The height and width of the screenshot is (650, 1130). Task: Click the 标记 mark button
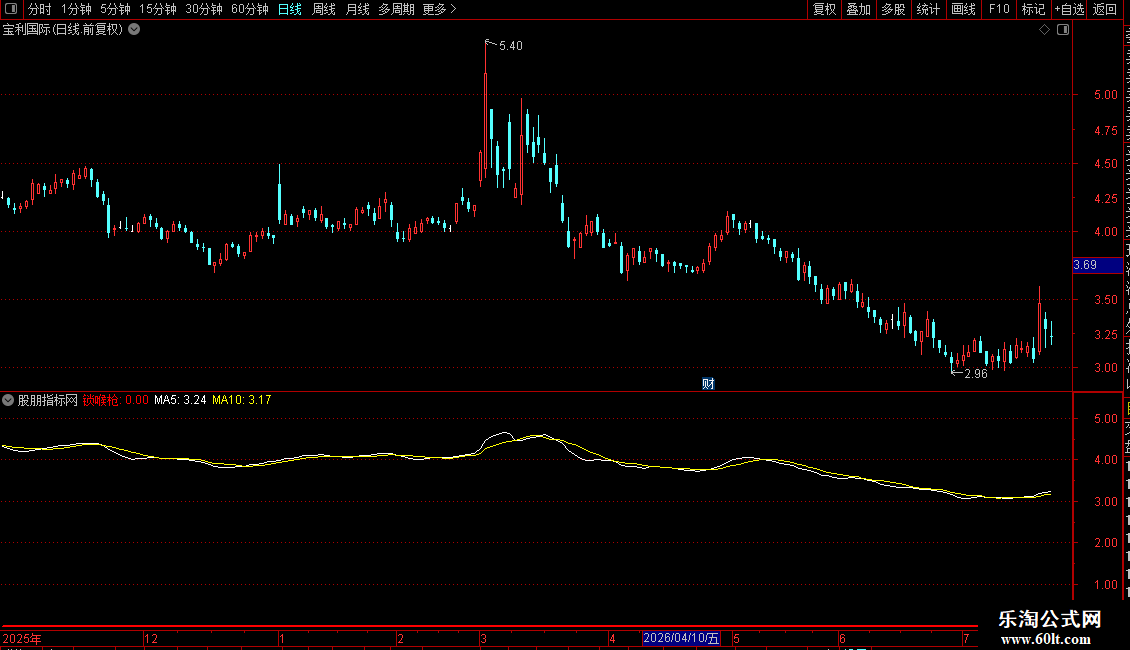[1033, 9]
